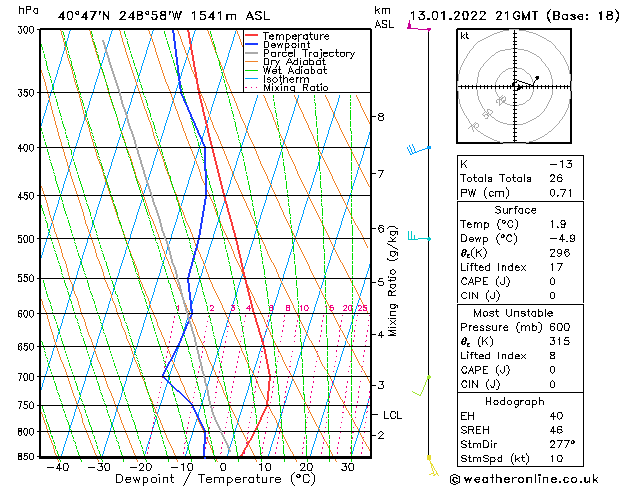Click the LCL marker on the altitude axis

pos(392,415)
